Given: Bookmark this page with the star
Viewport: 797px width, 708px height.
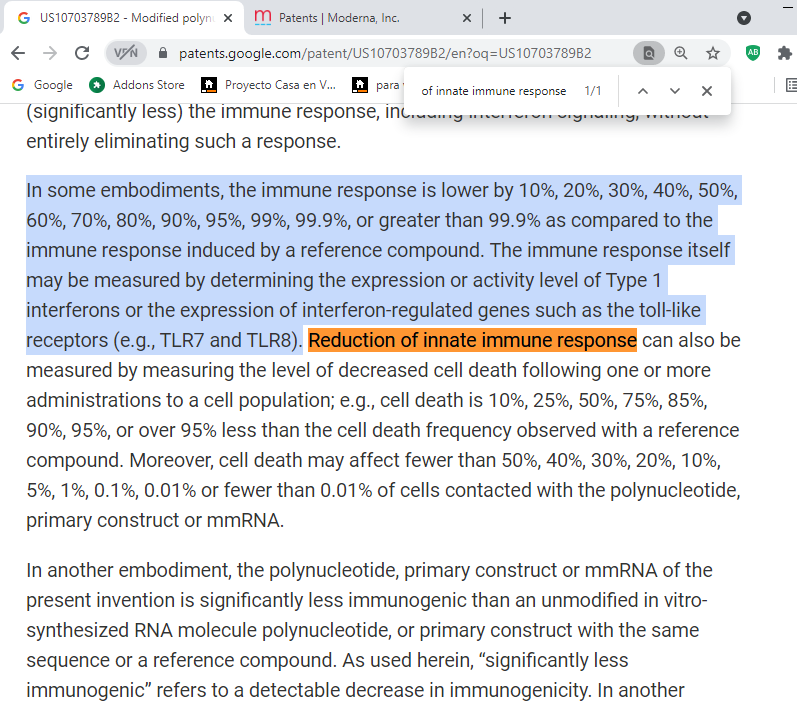Looking at the screenshot, I should point(713,53).
